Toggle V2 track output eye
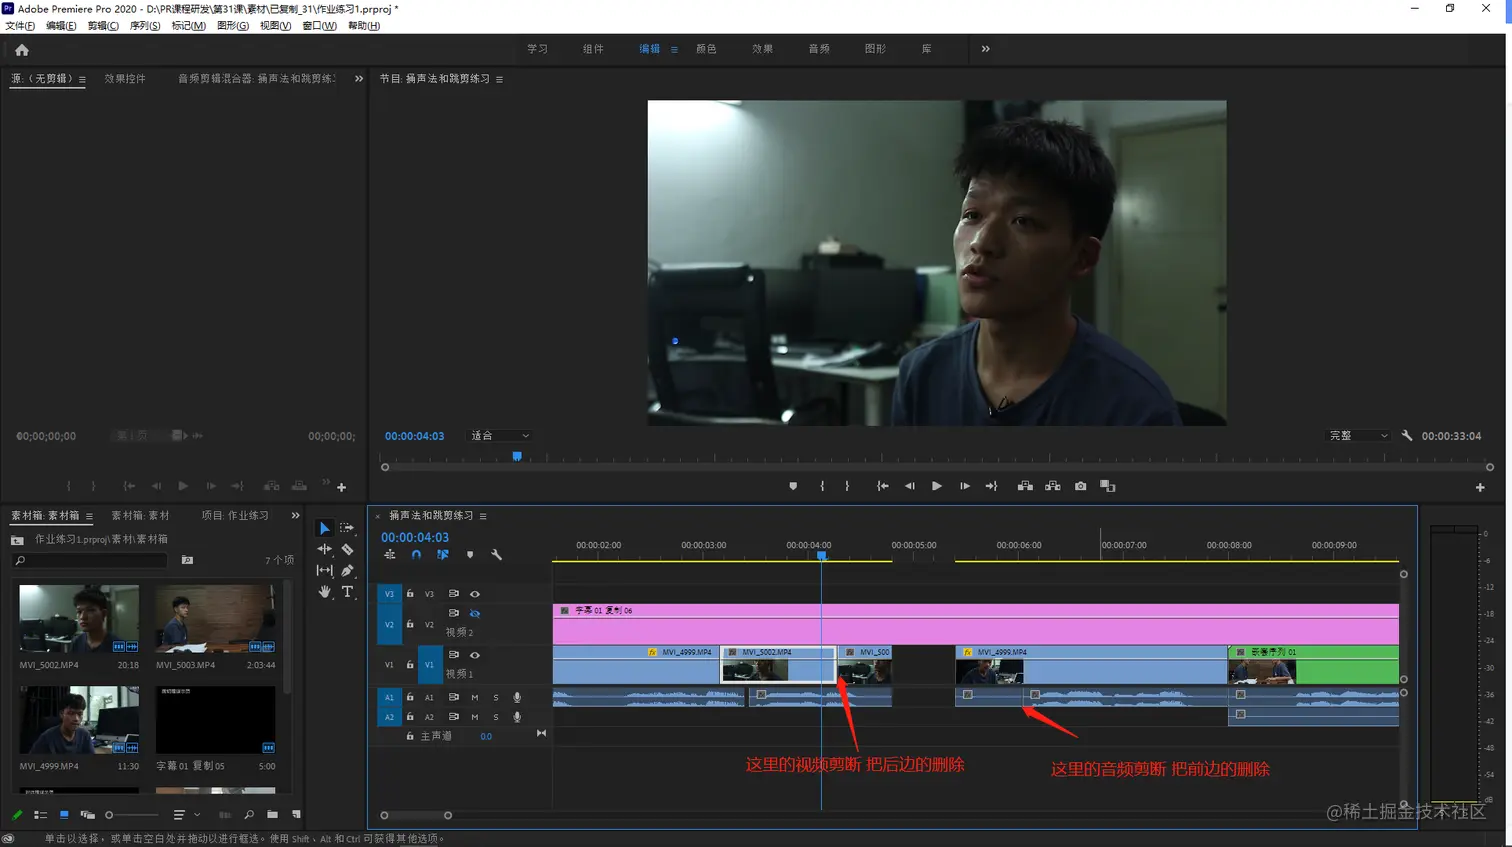The image size is (1512, 847). pyautogui.click(x=475, y=614)
